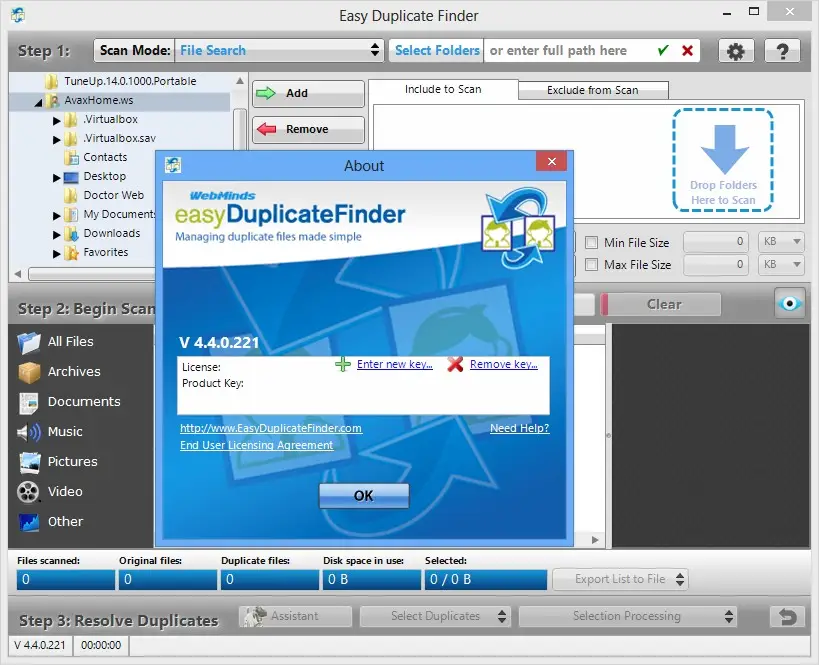Click folder tree scroll-up arrow
Screen dimensions: 819x665
(x=240, y=81)
